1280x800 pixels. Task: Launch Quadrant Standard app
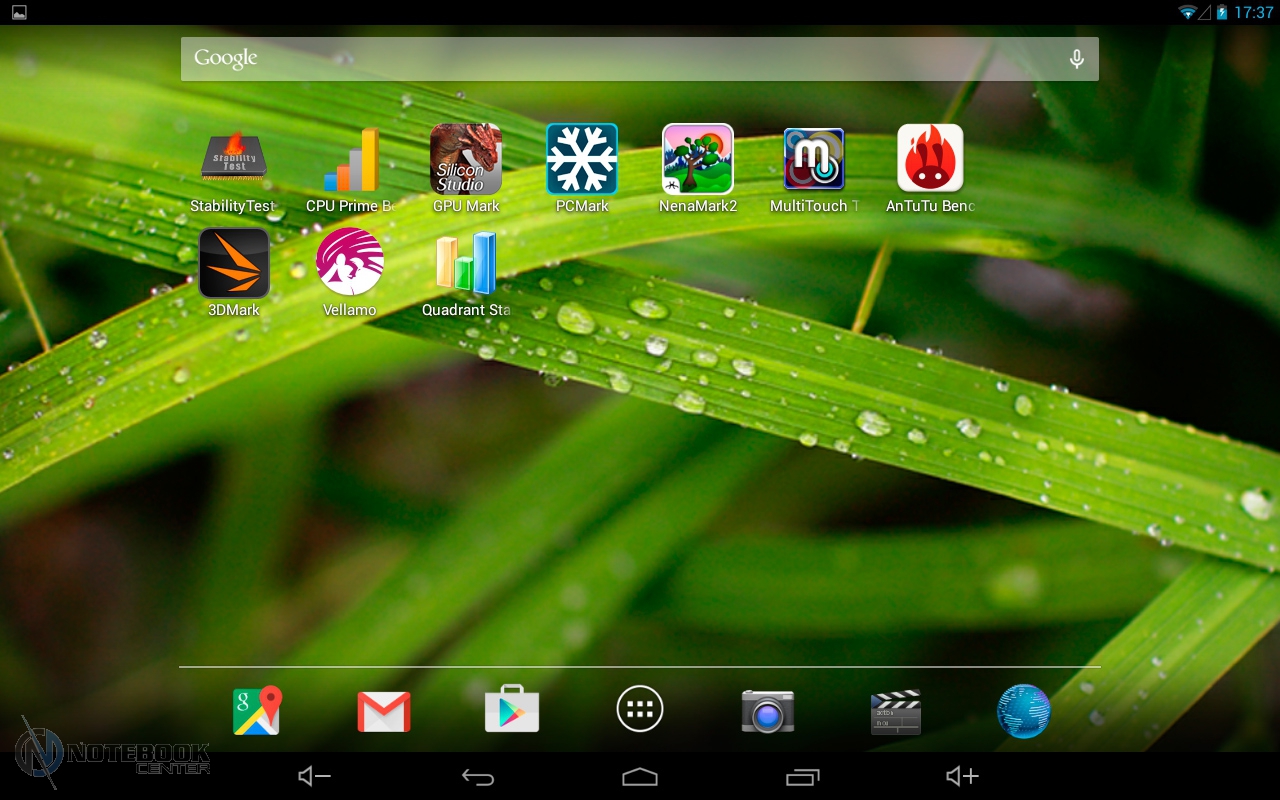pyautogui.click(x=466, y=264)
